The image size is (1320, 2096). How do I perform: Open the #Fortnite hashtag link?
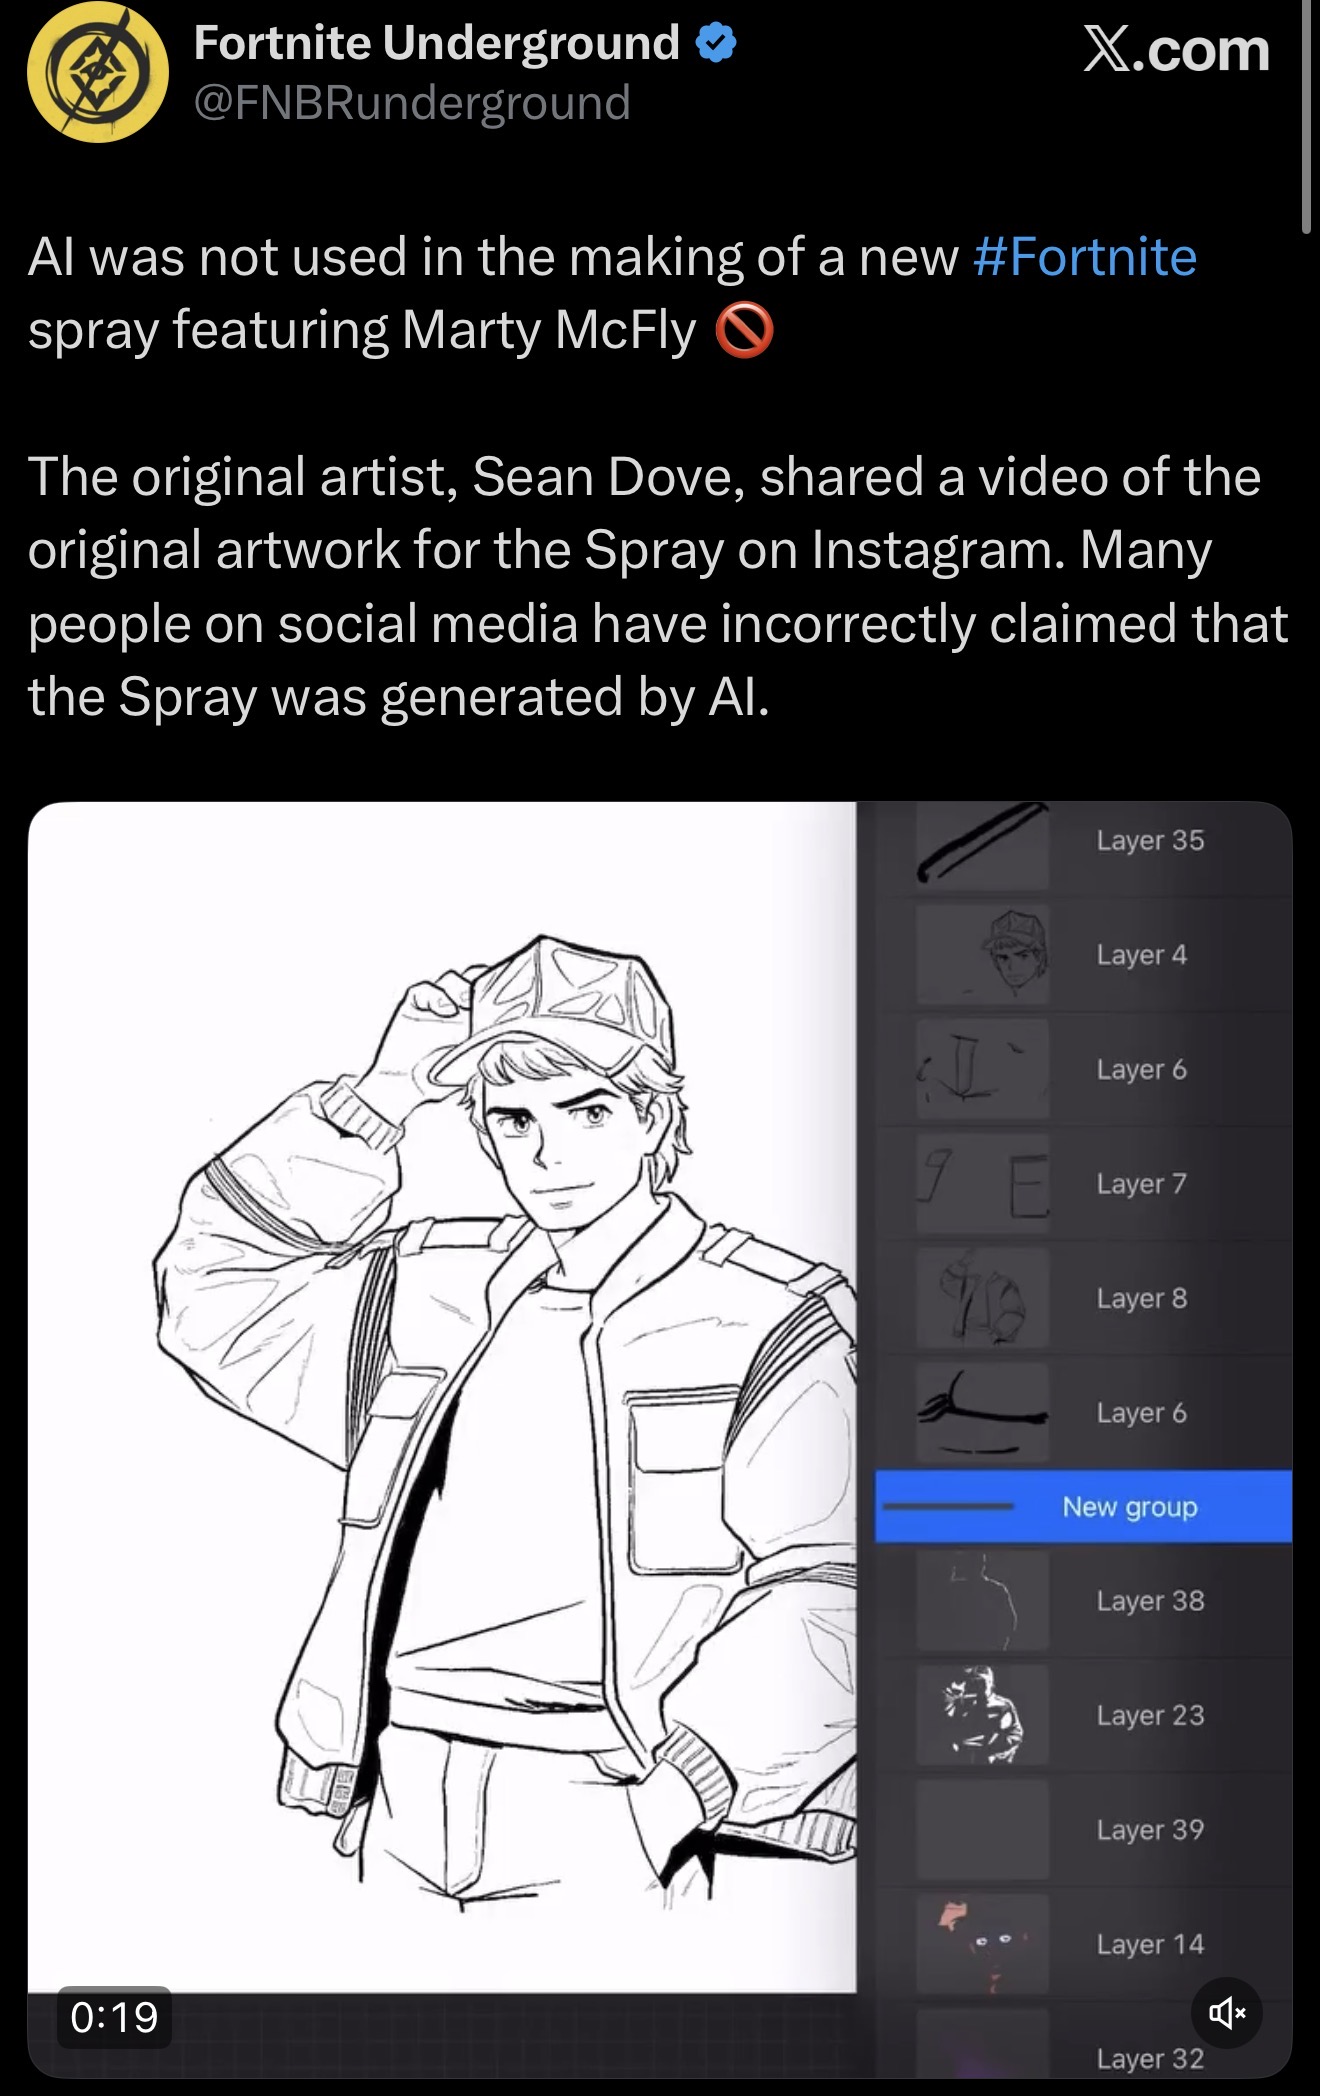[1084, 257]
